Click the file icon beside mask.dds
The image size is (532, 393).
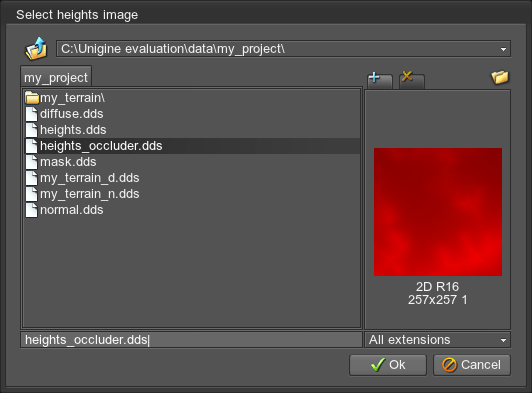click(x=32, y=162)
